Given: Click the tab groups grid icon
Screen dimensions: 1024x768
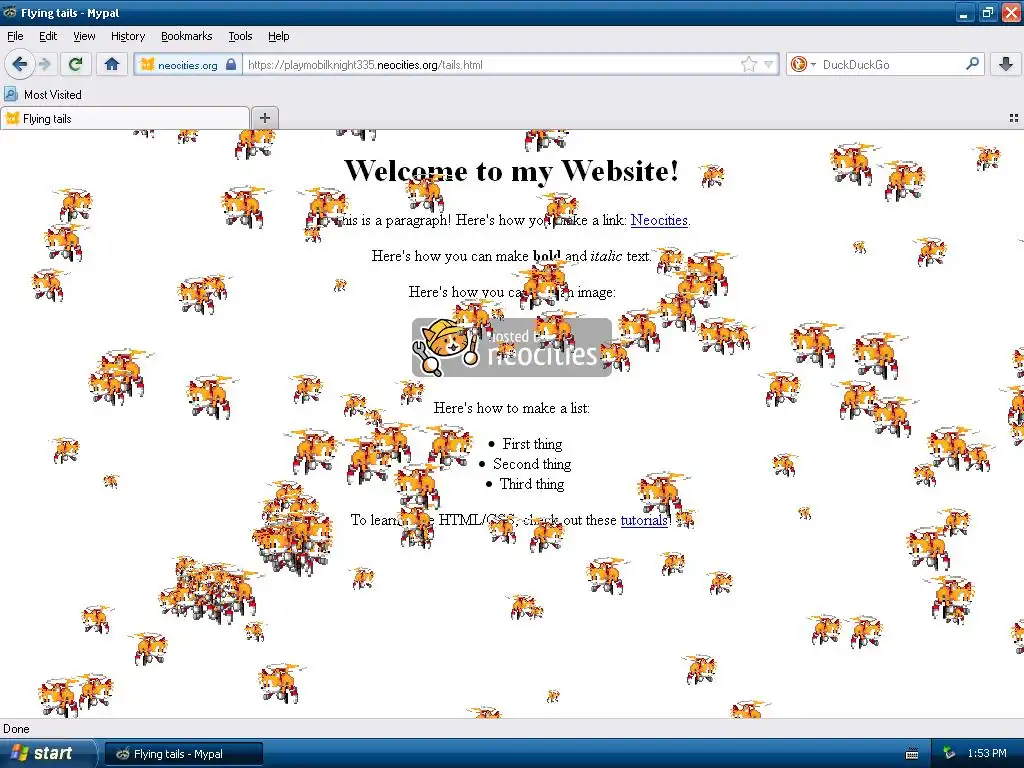Looking at the screenshot, I should [1013, 118].
